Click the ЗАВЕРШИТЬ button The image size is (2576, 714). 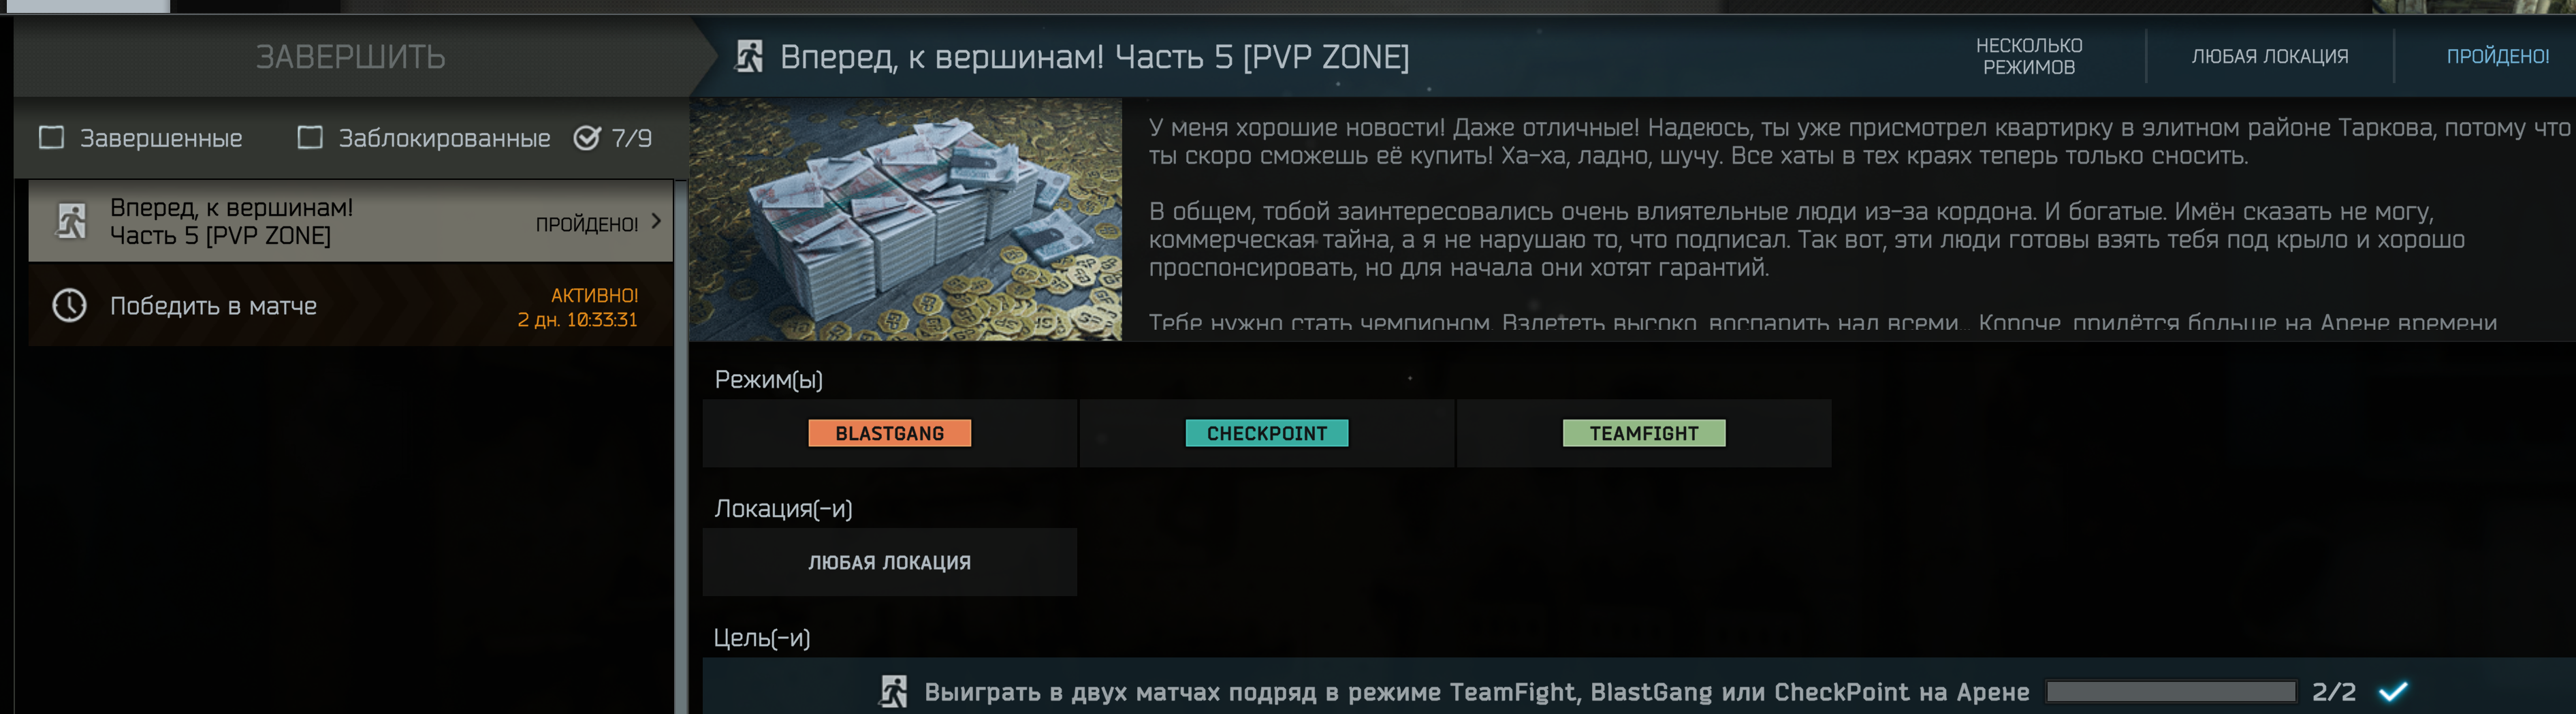coord(350,56)
